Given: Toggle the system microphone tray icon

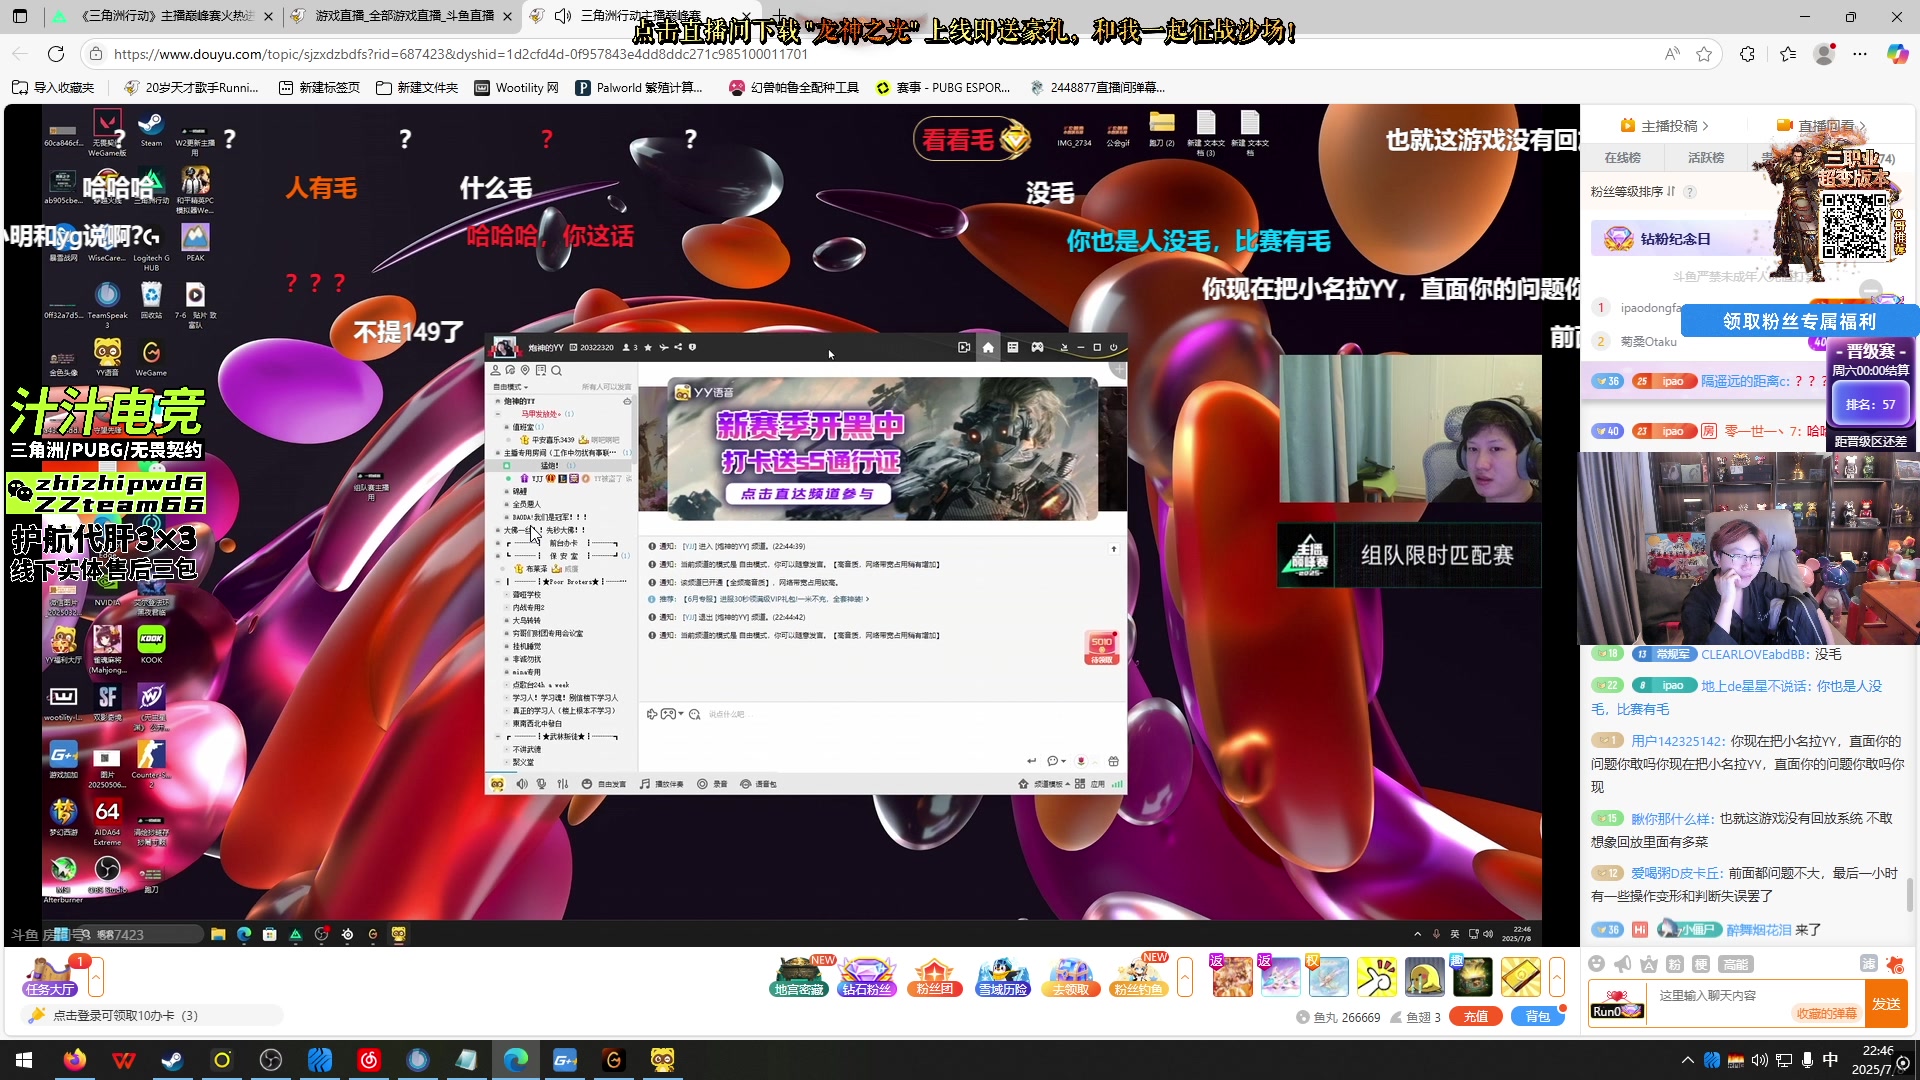Looking at the screenshot, I should (x=1807, y=1060).
